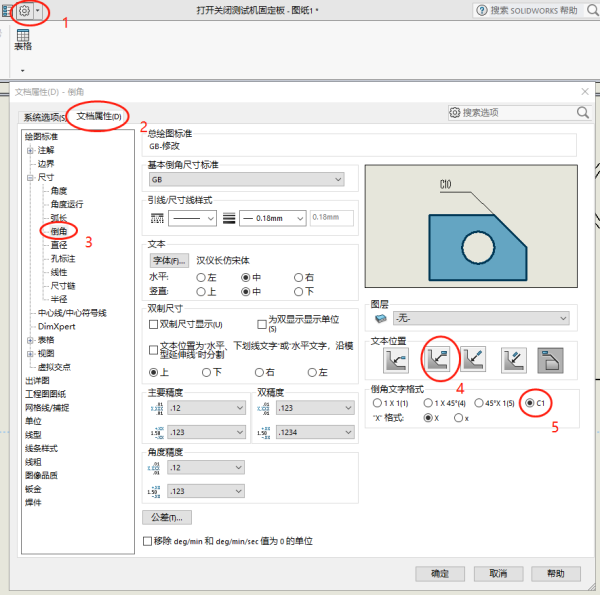Select horizontal 左 radio button
This screenshot has height=595, width=600.
point(201,277)
